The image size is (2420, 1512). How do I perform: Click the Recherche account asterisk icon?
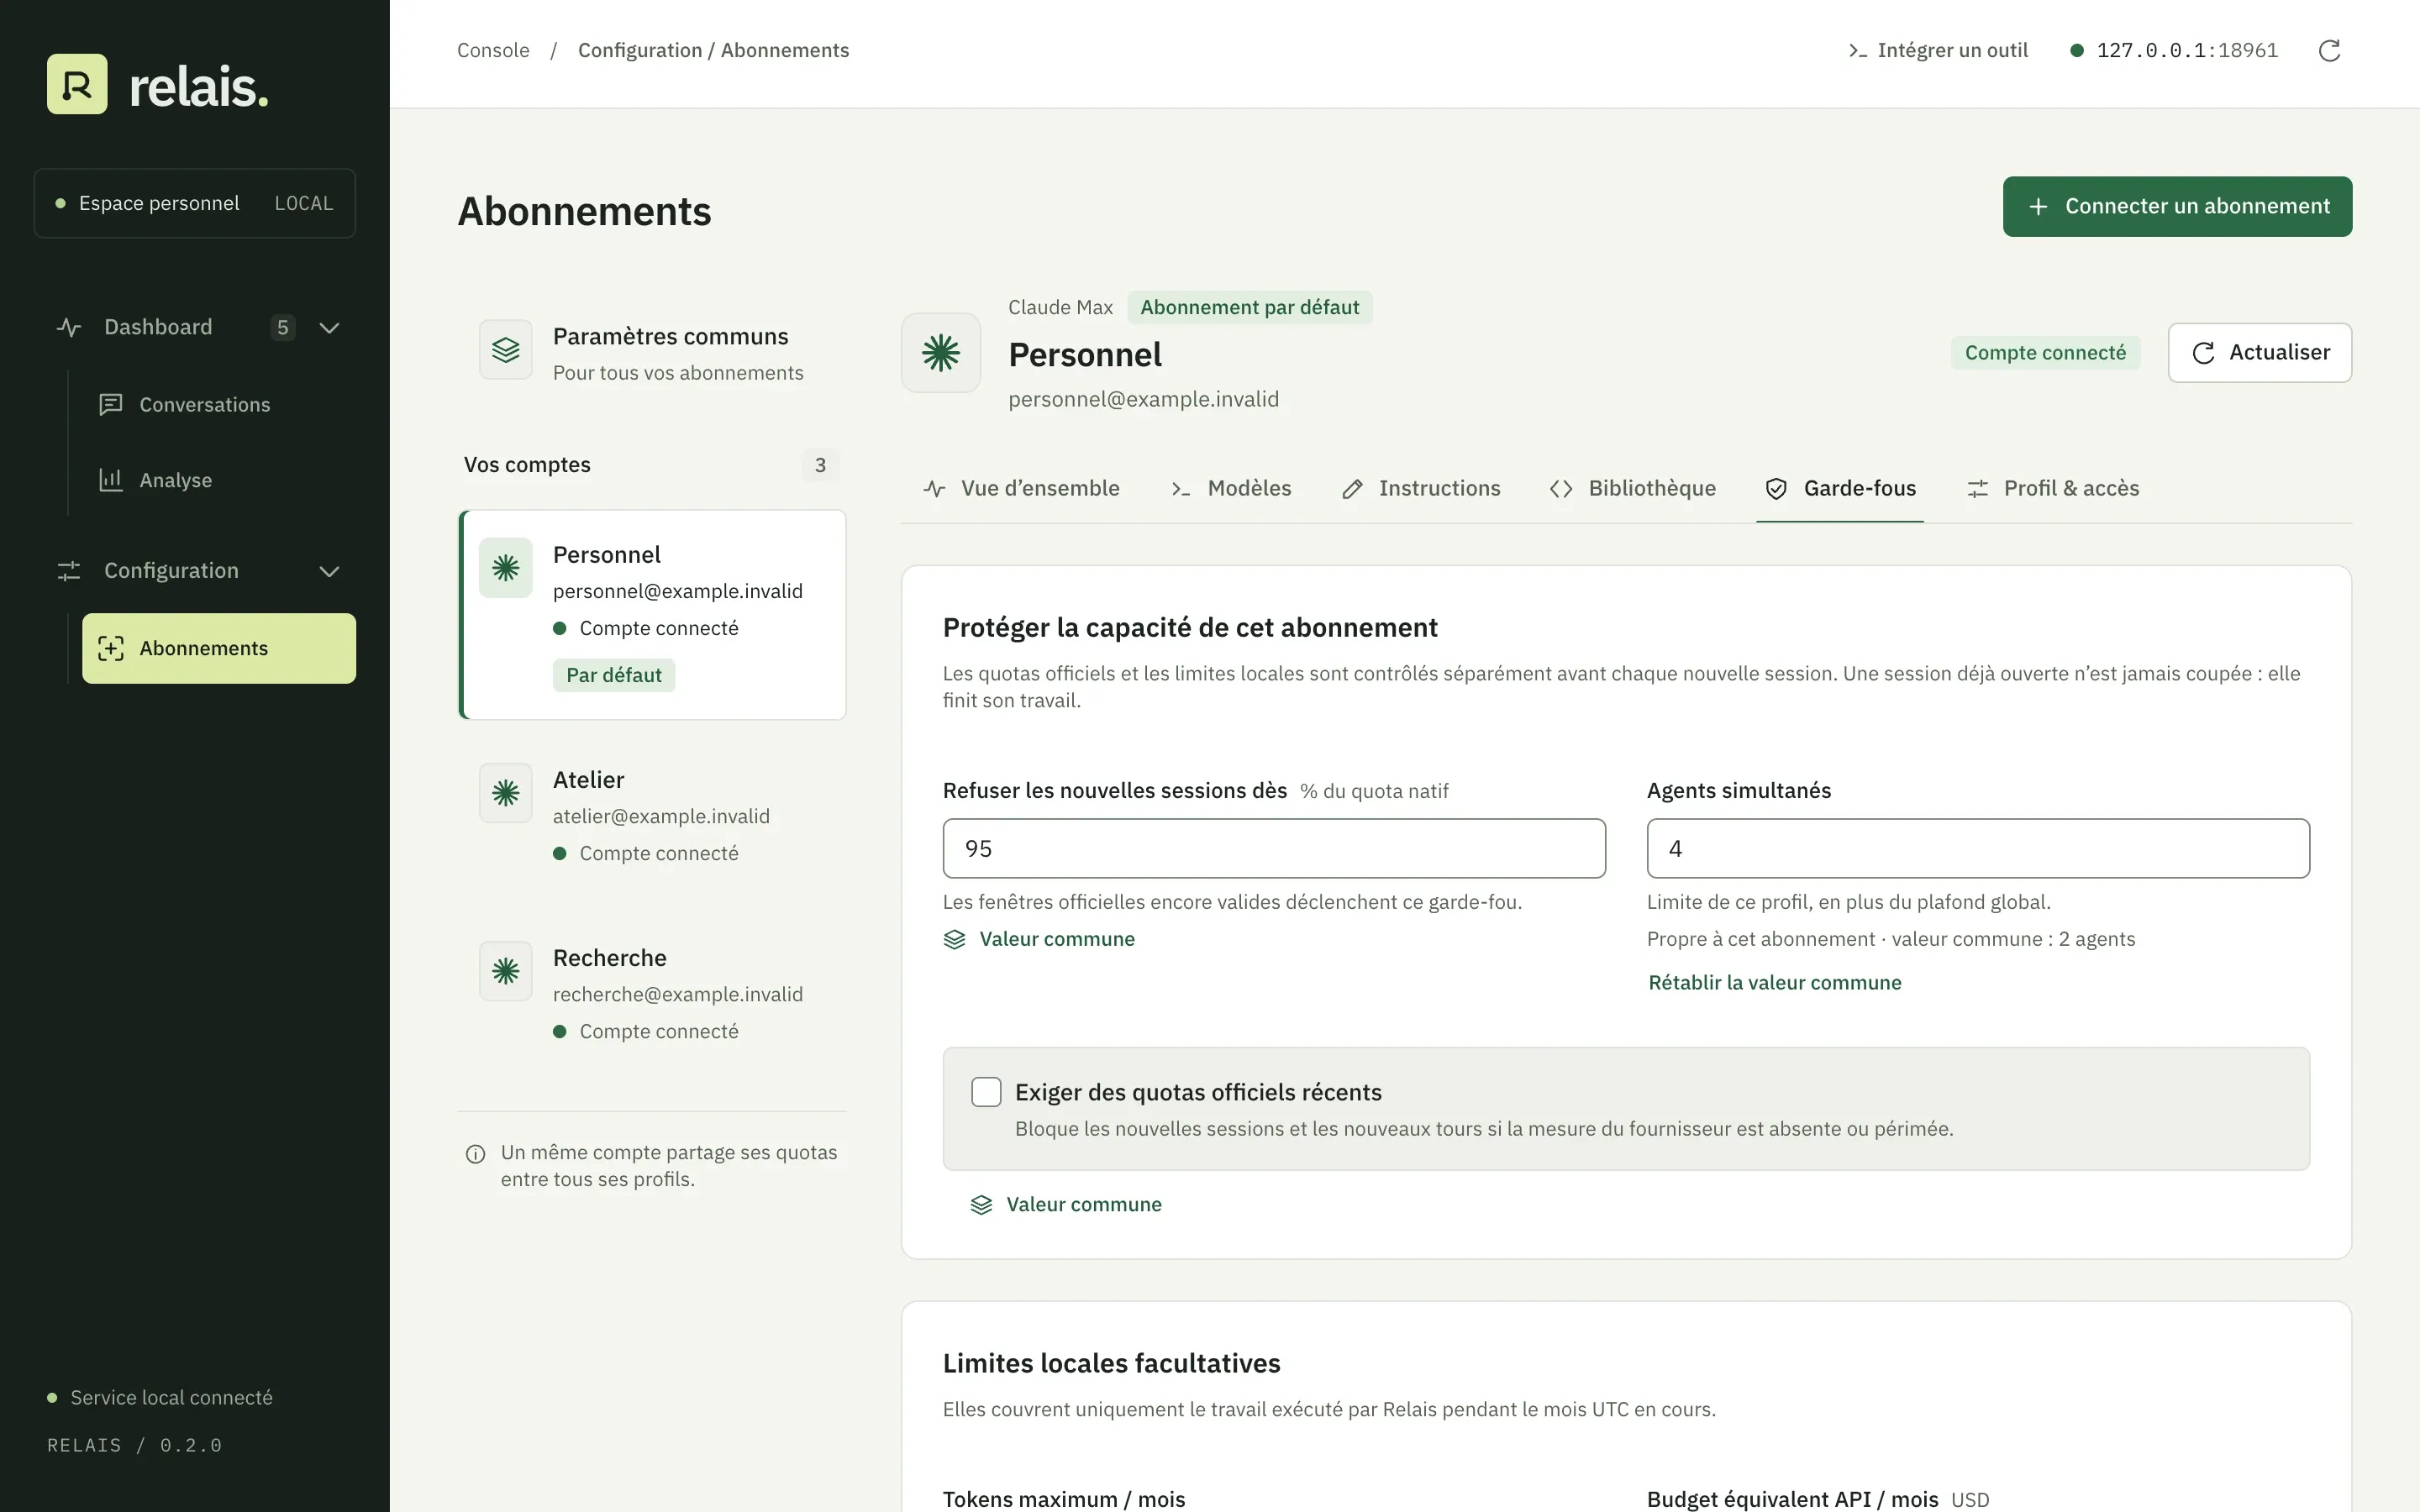click(x=506, y=971)
